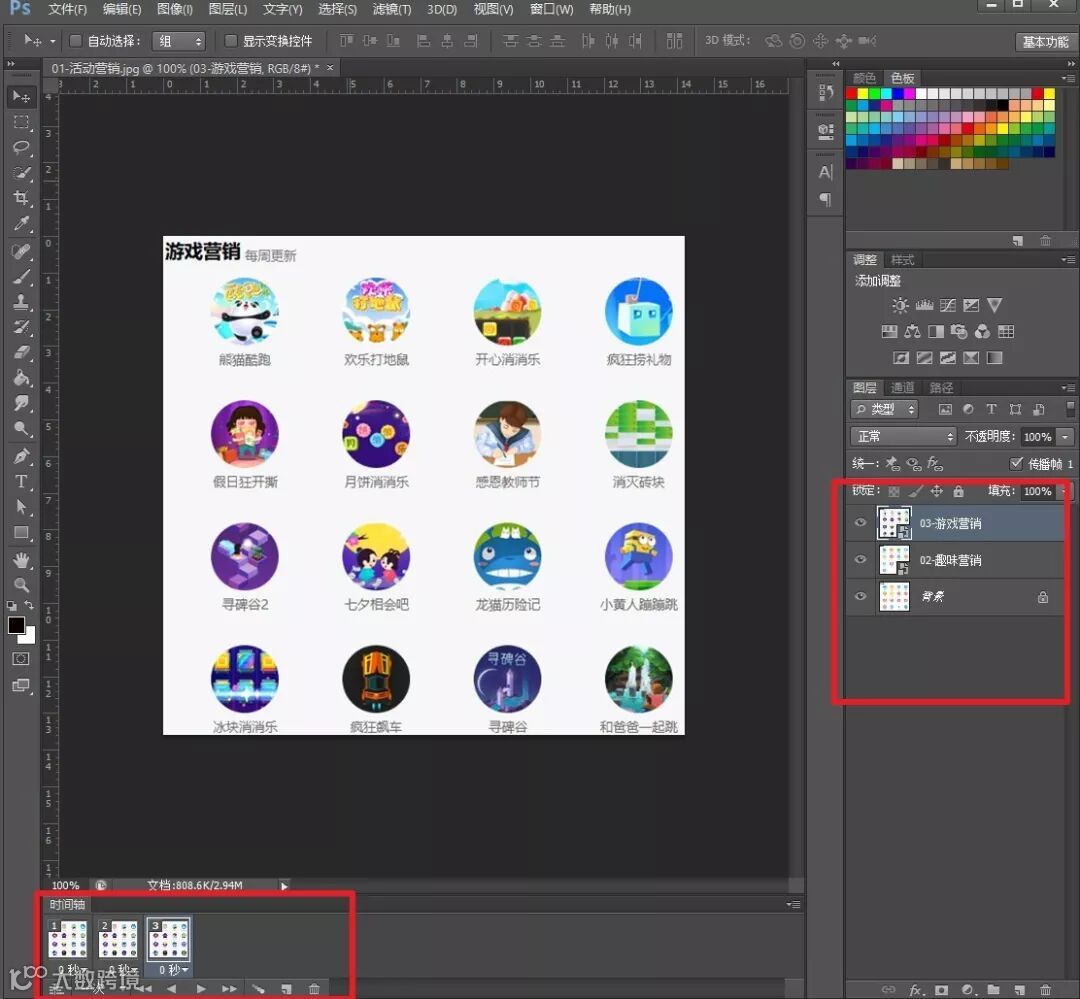Add a Levels adjustment
Screen dimensions: 1080x999
(x=924, y=305)
